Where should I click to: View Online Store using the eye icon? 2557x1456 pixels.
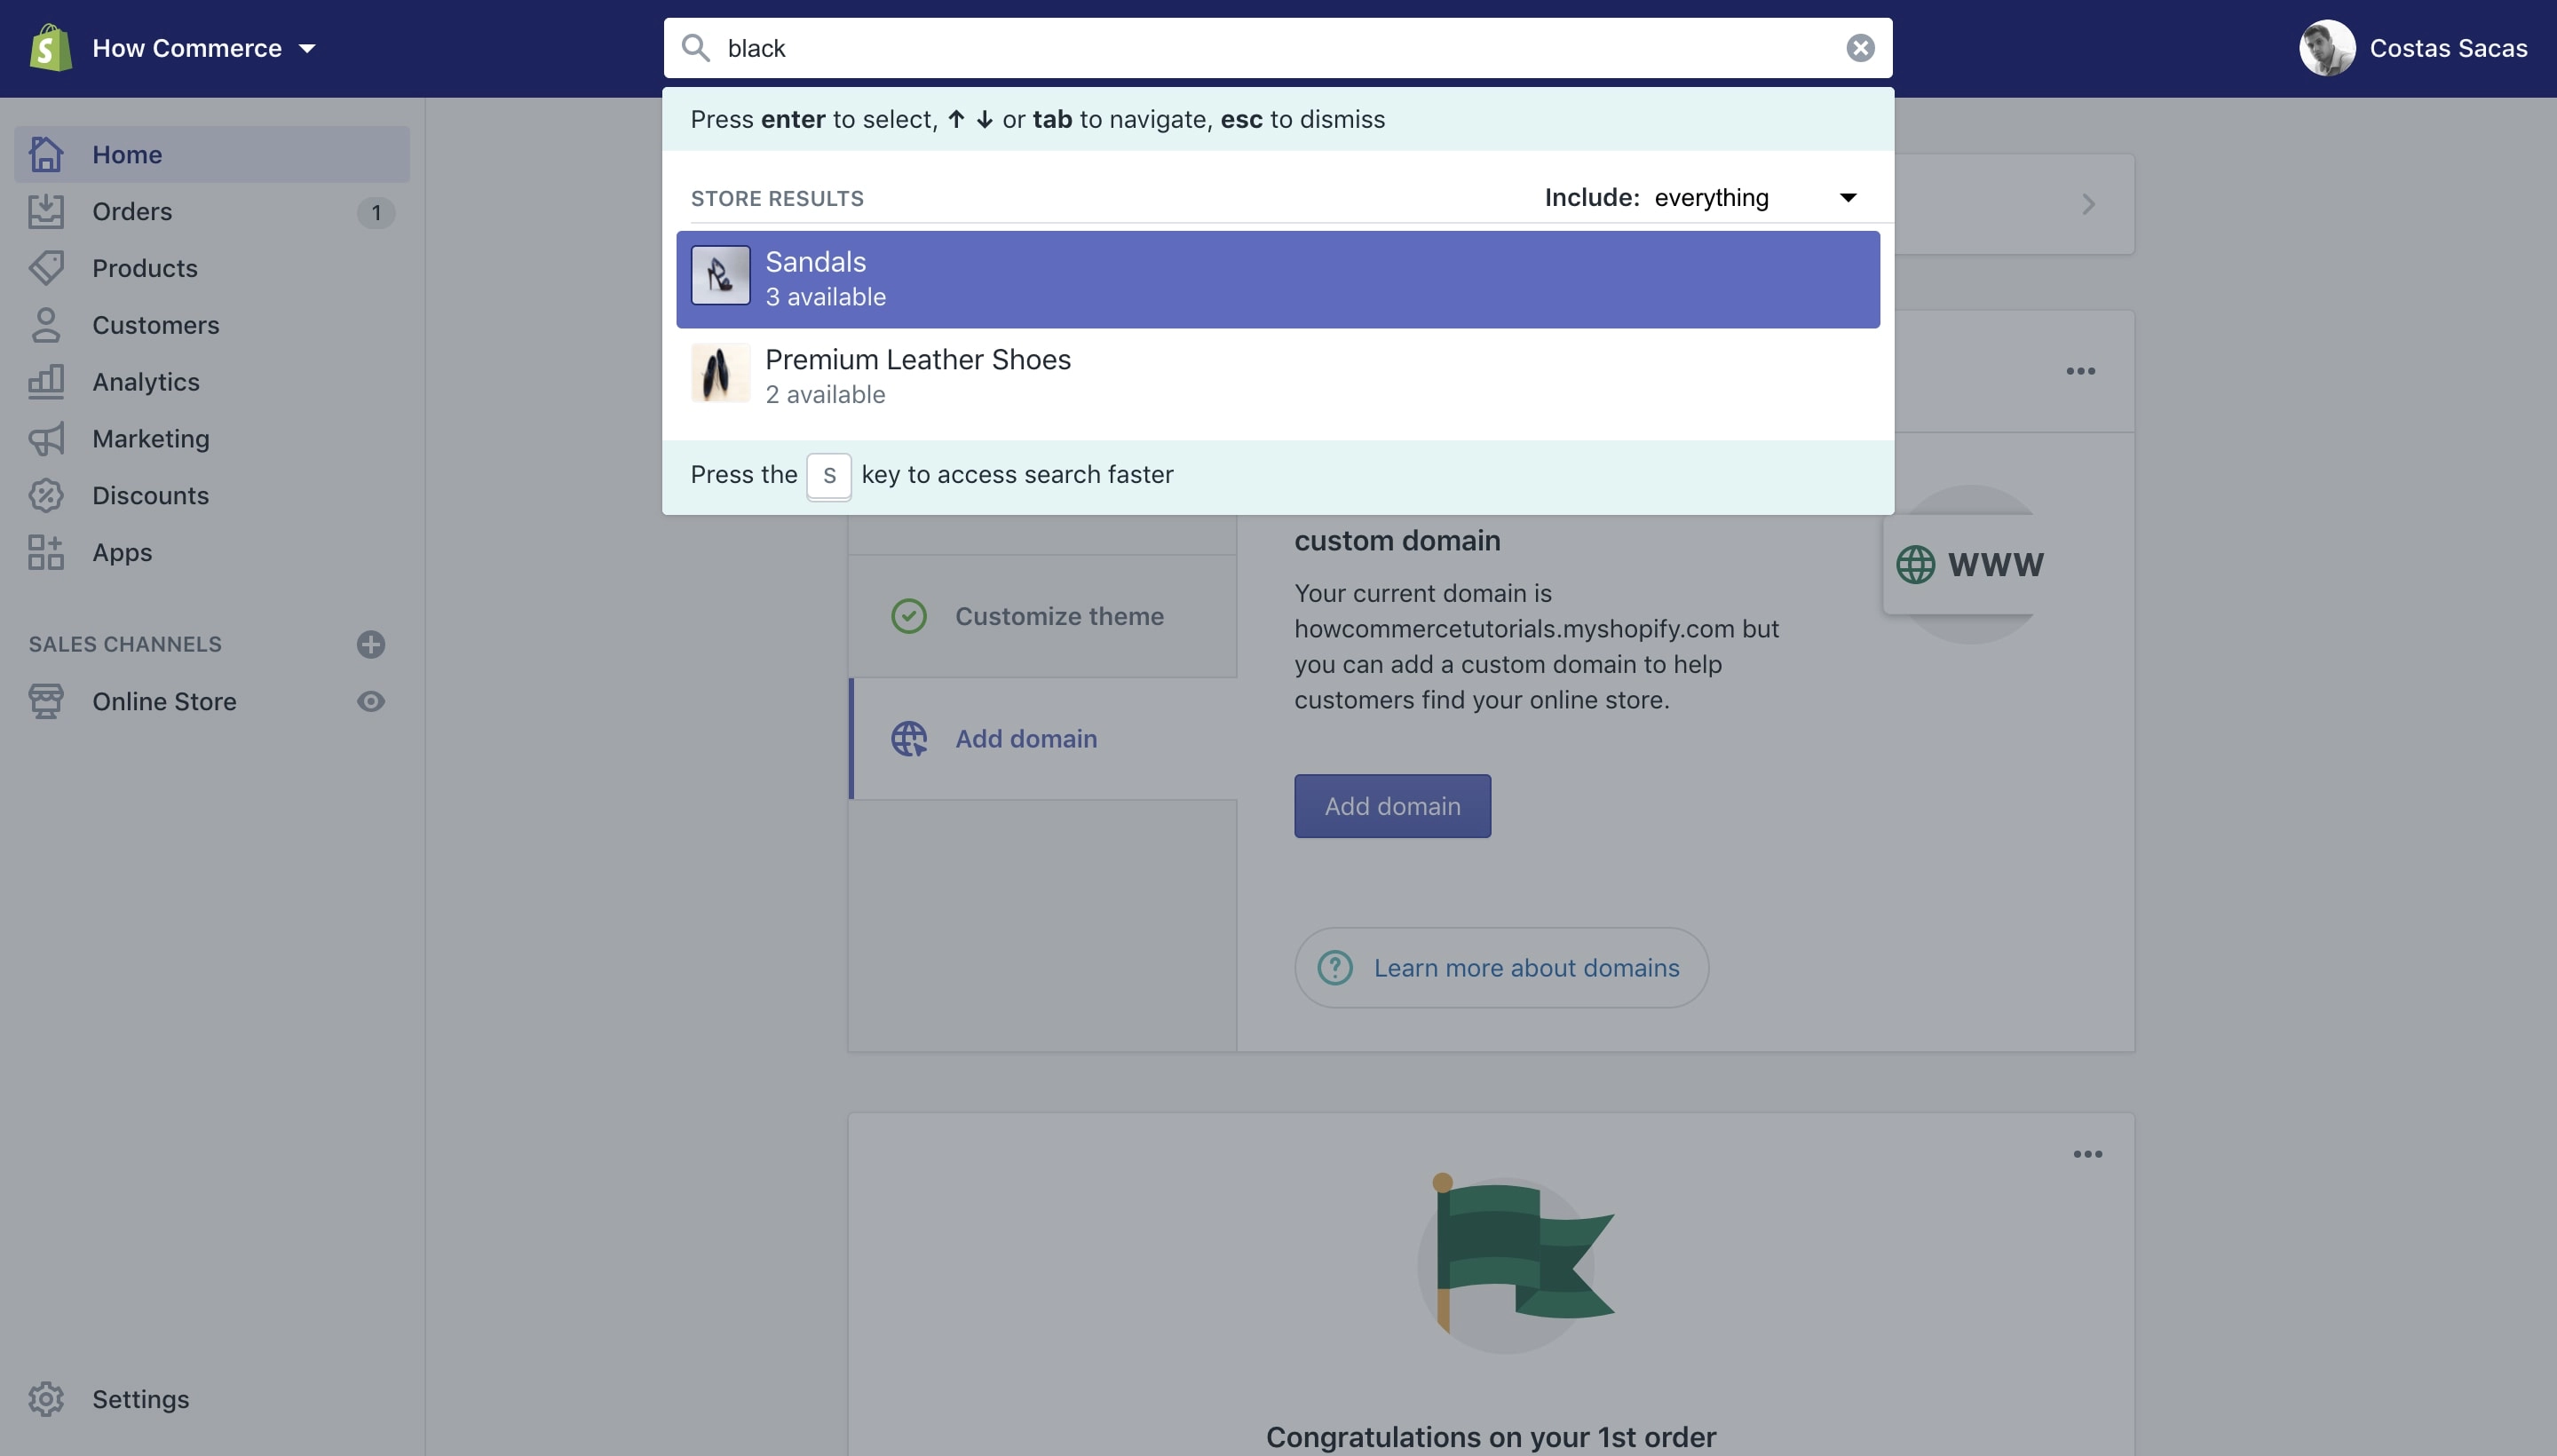click(x=371, y=701)
